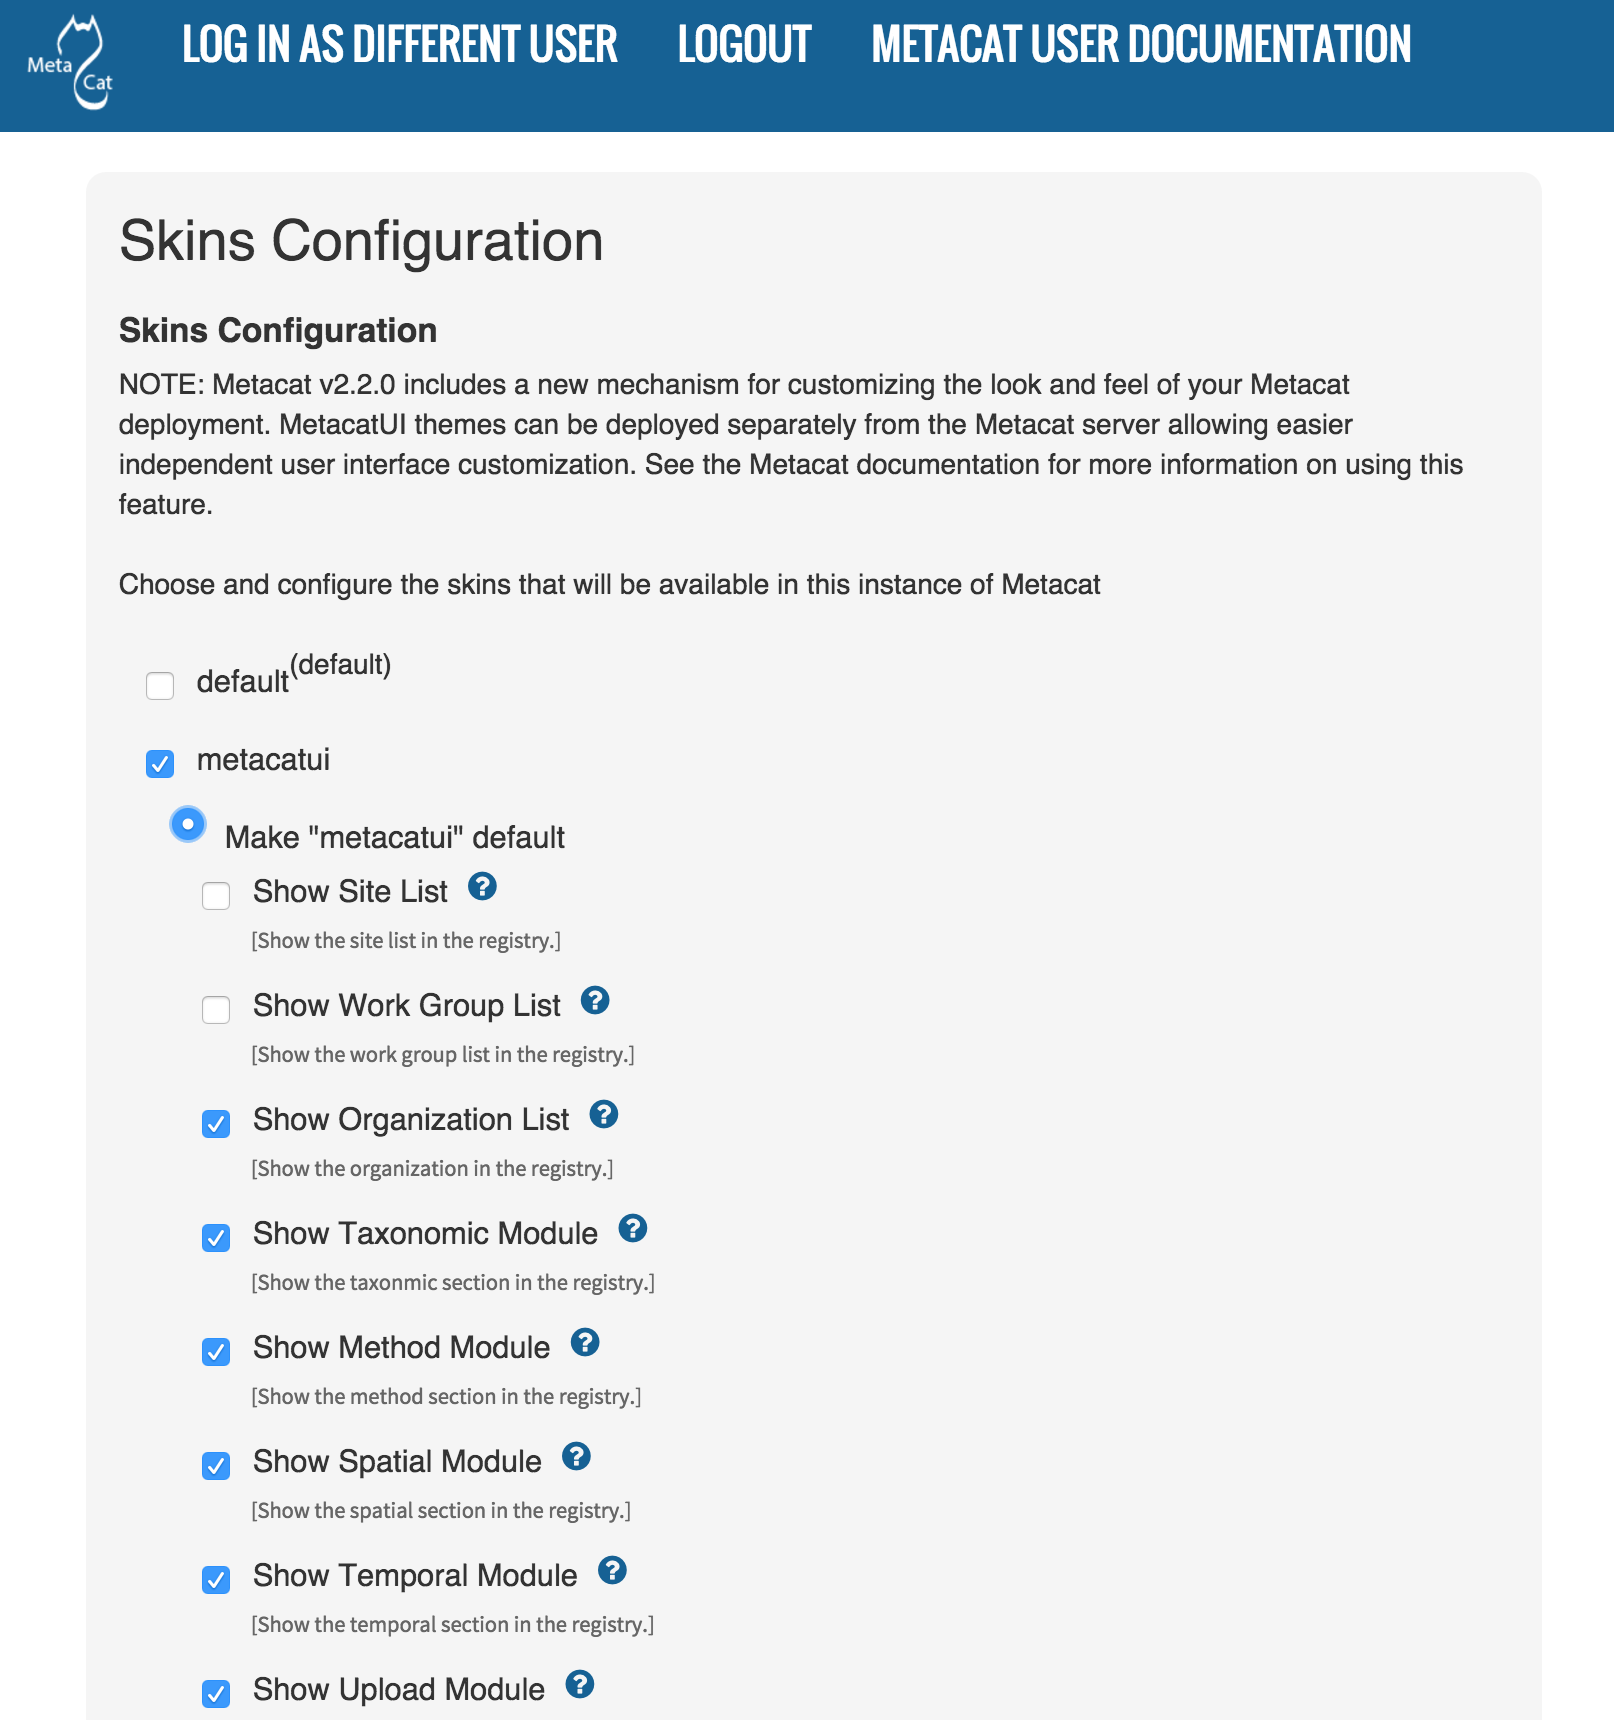Image resolution: width=1614 pixels, height=1720 pixels.
Task: Open help icon for Show Temporal Module
Action: (x=613, y=1570)
